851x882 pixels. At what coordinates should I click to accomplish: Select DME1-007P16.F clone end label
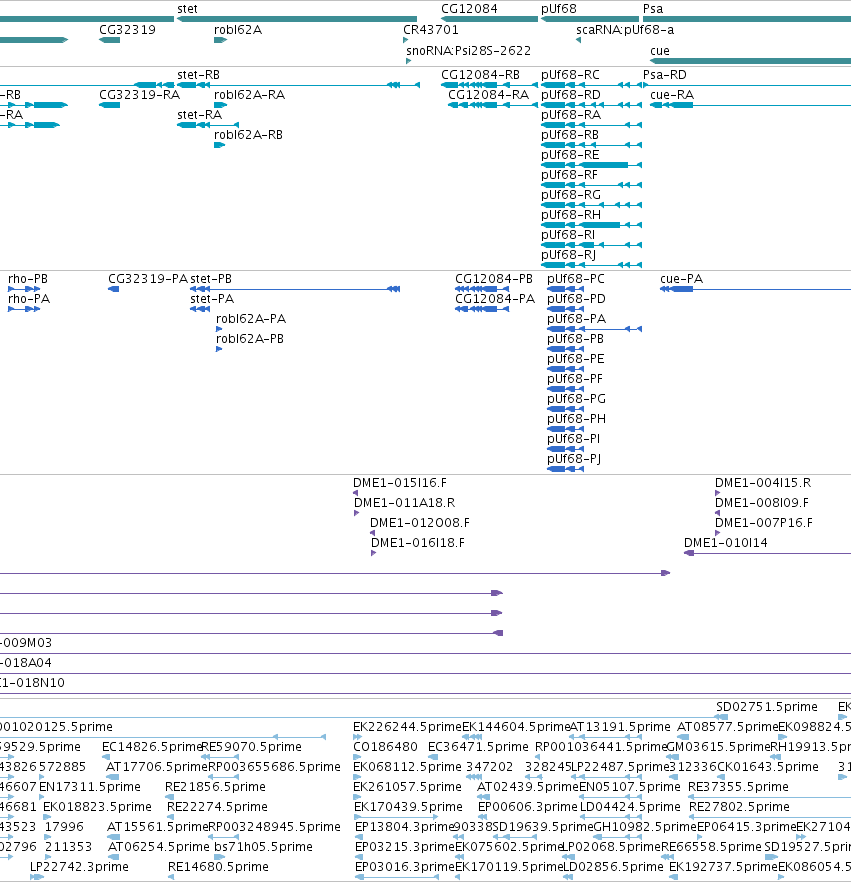tap(764, 523)
